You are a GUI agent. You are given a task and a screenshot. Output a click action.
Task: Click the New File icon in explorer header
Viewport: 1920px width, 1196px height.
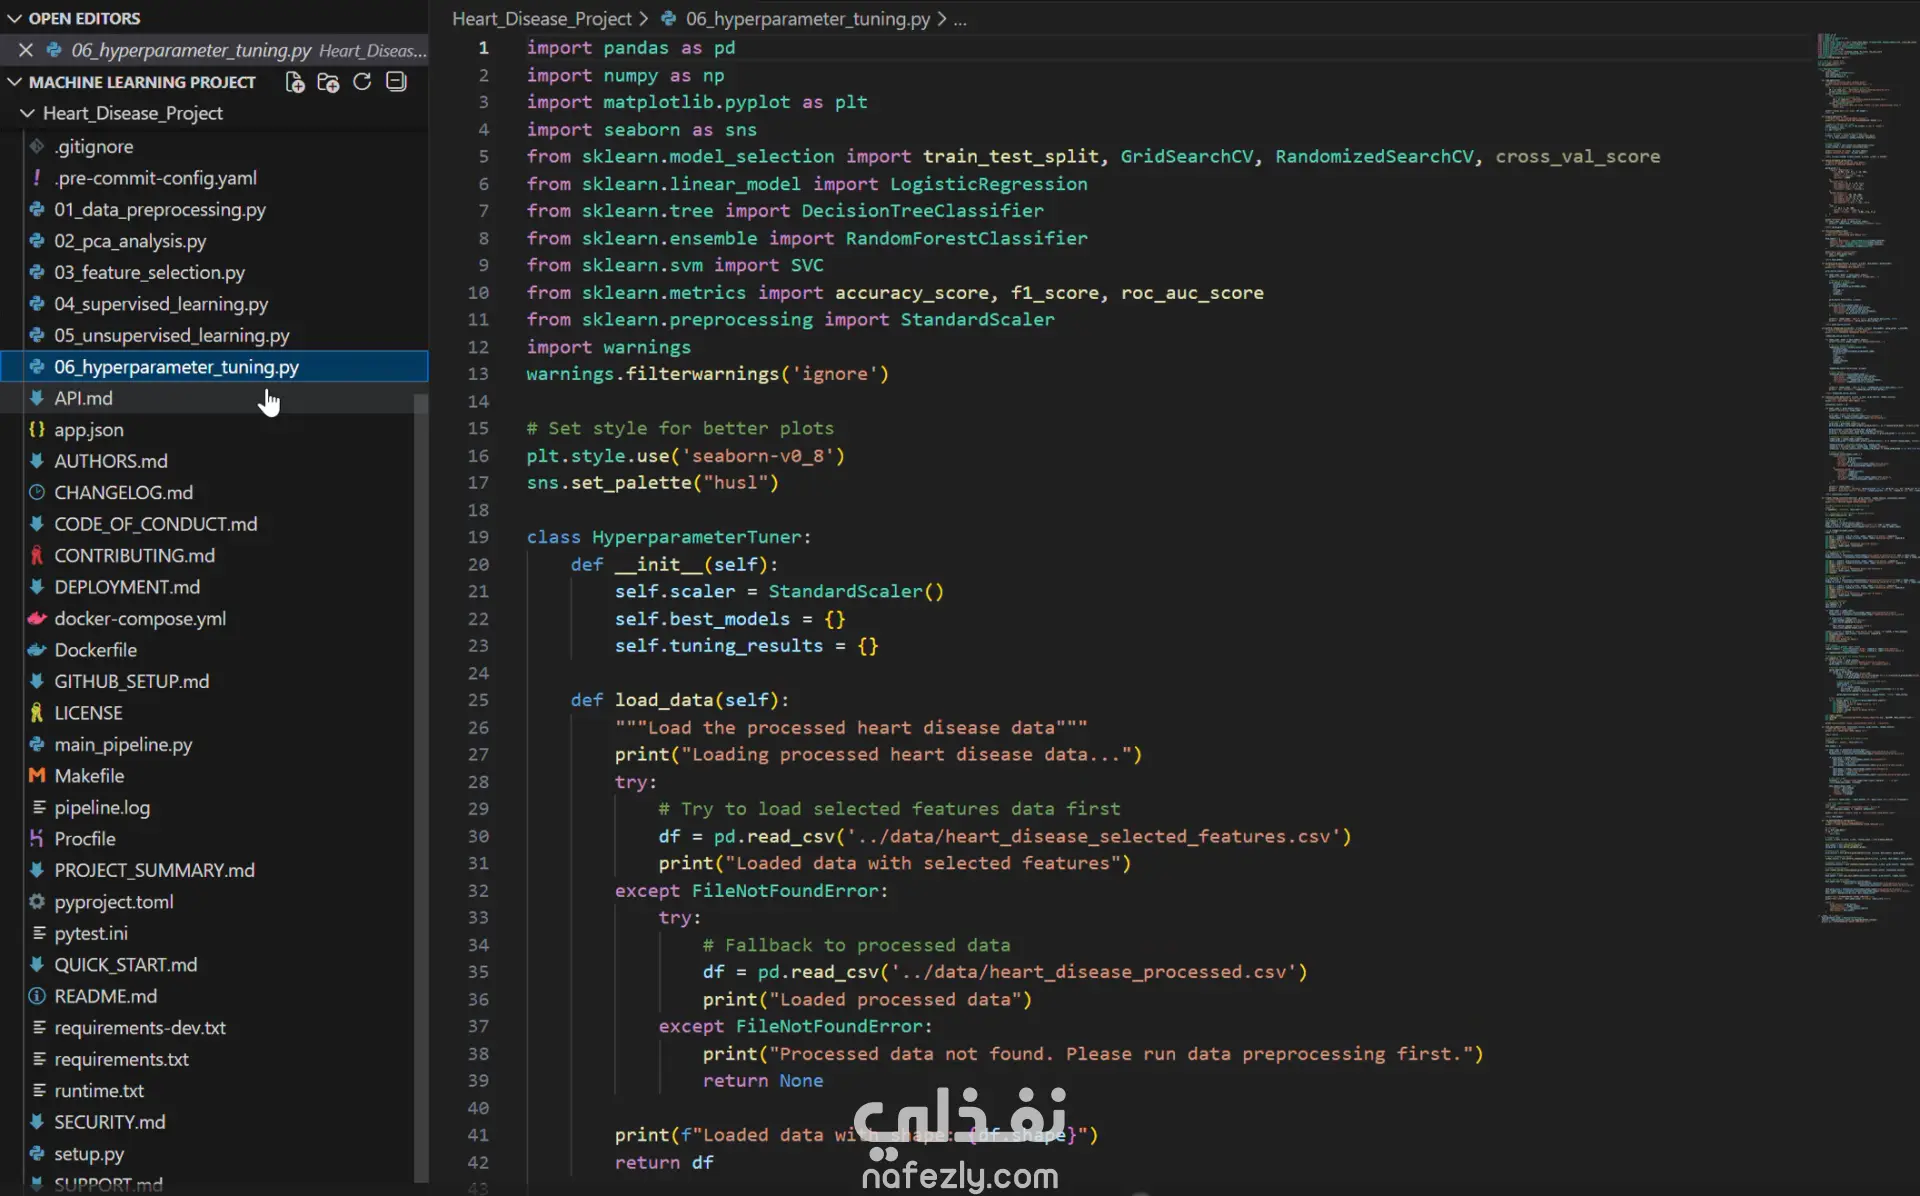pos(295,82)
